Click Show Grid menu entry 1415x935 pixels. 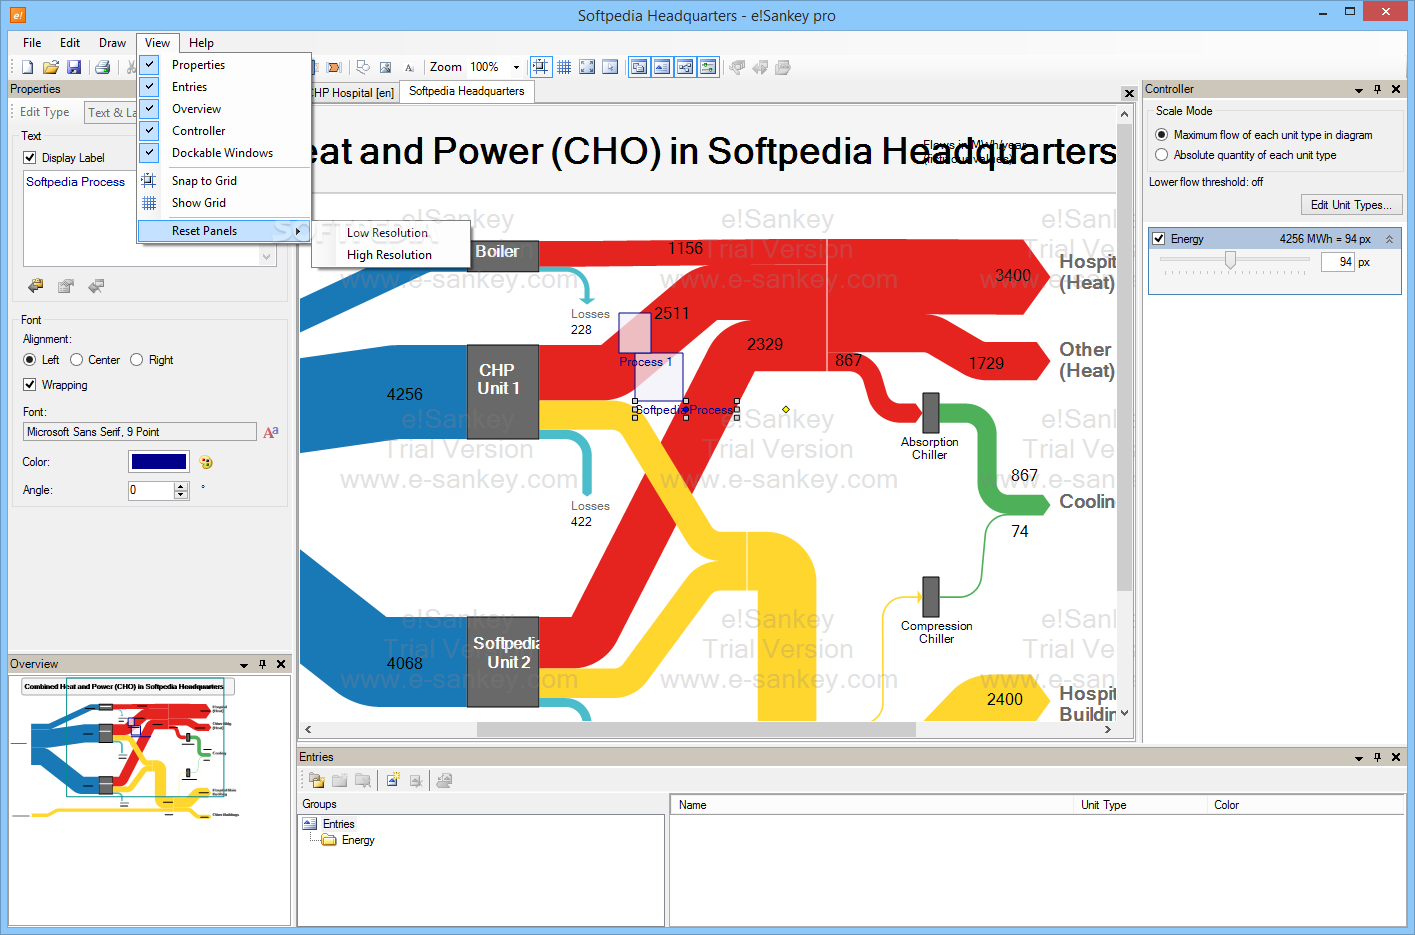[199, 203]
